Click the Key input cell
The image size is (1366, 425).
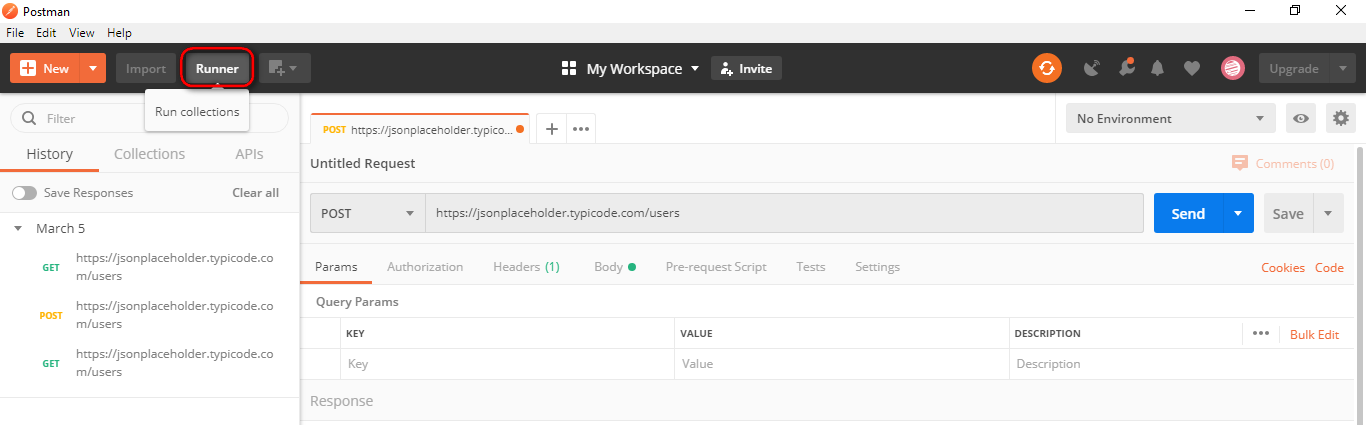click(507, 364)
